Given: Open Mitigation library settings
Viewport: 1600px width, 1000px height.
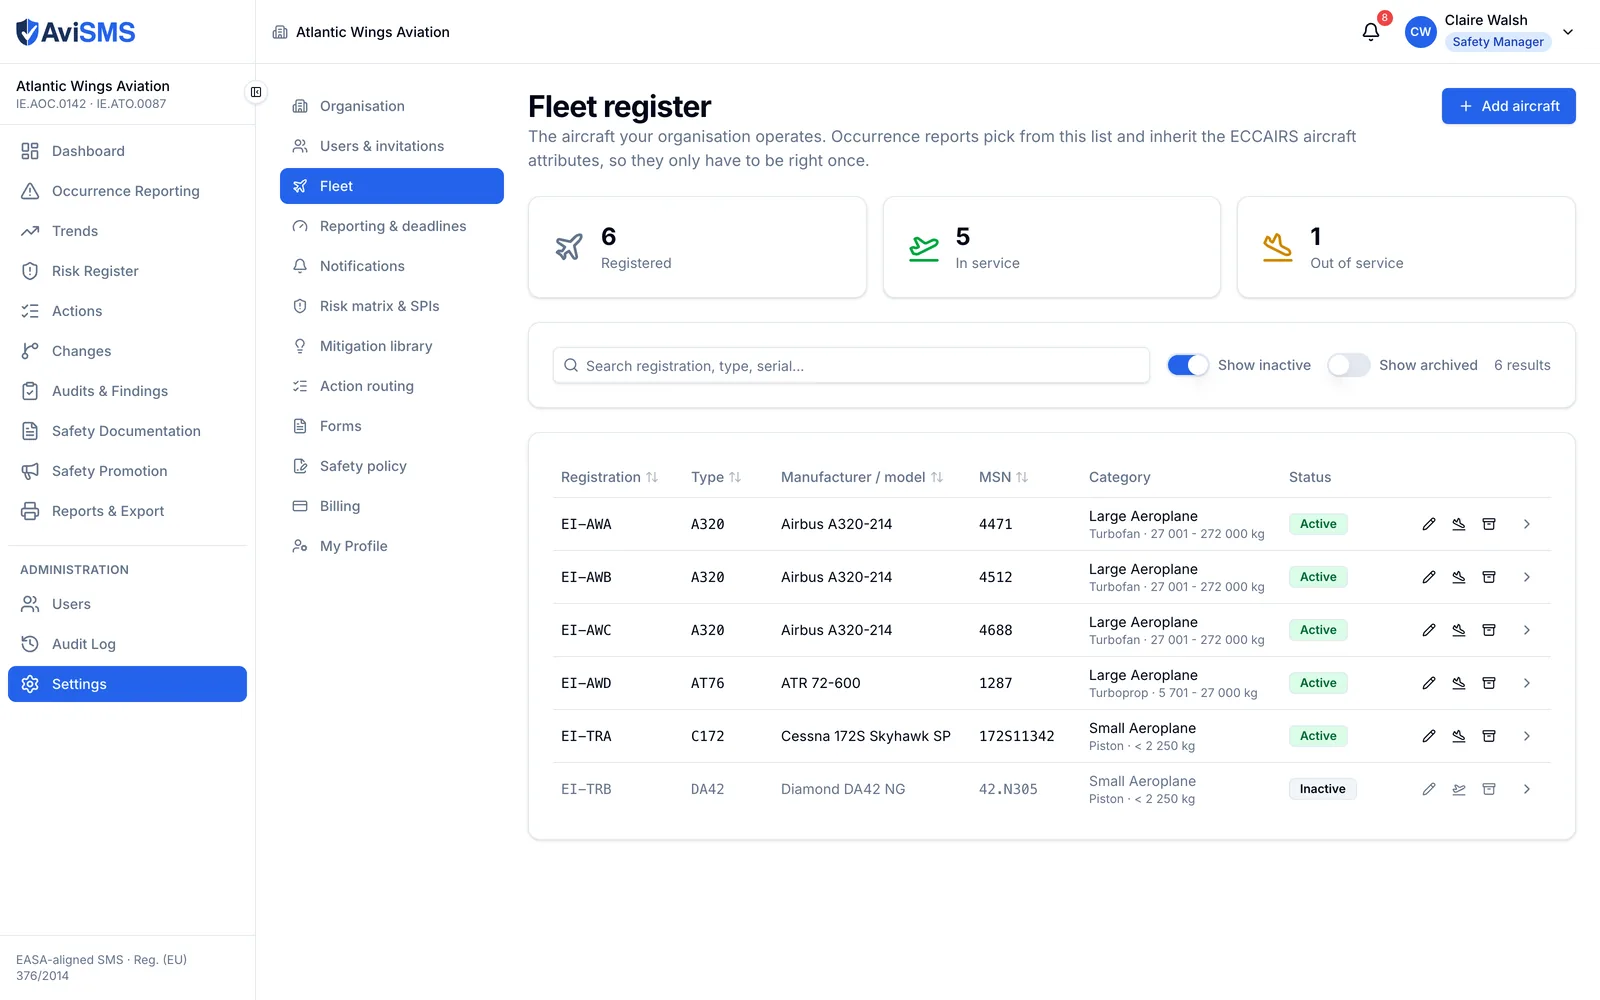Looking at the screenshot, I should pos(392,346).
